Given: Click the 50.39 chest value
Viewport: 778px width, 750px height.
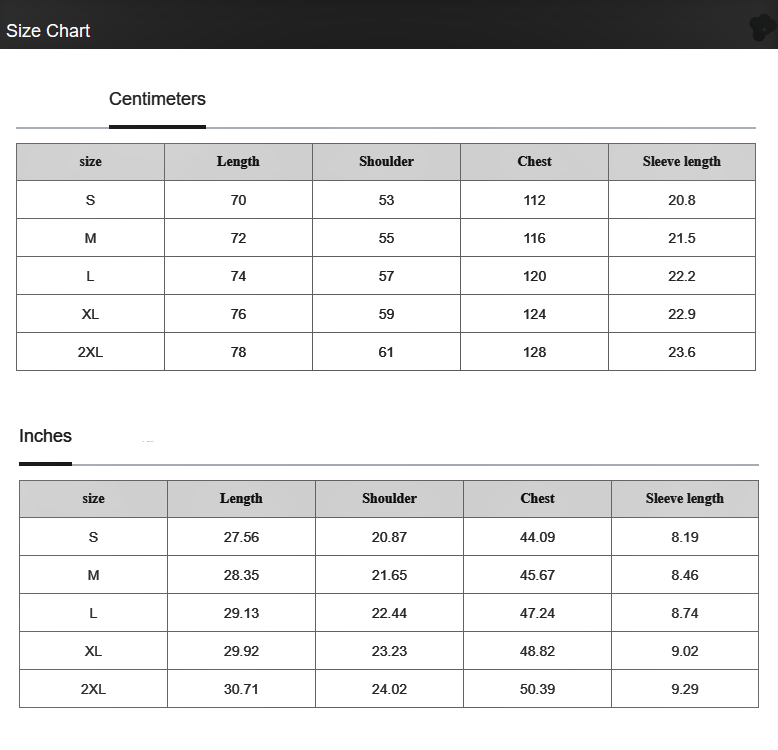Looking at the screenshot, I should click(537, 689).
